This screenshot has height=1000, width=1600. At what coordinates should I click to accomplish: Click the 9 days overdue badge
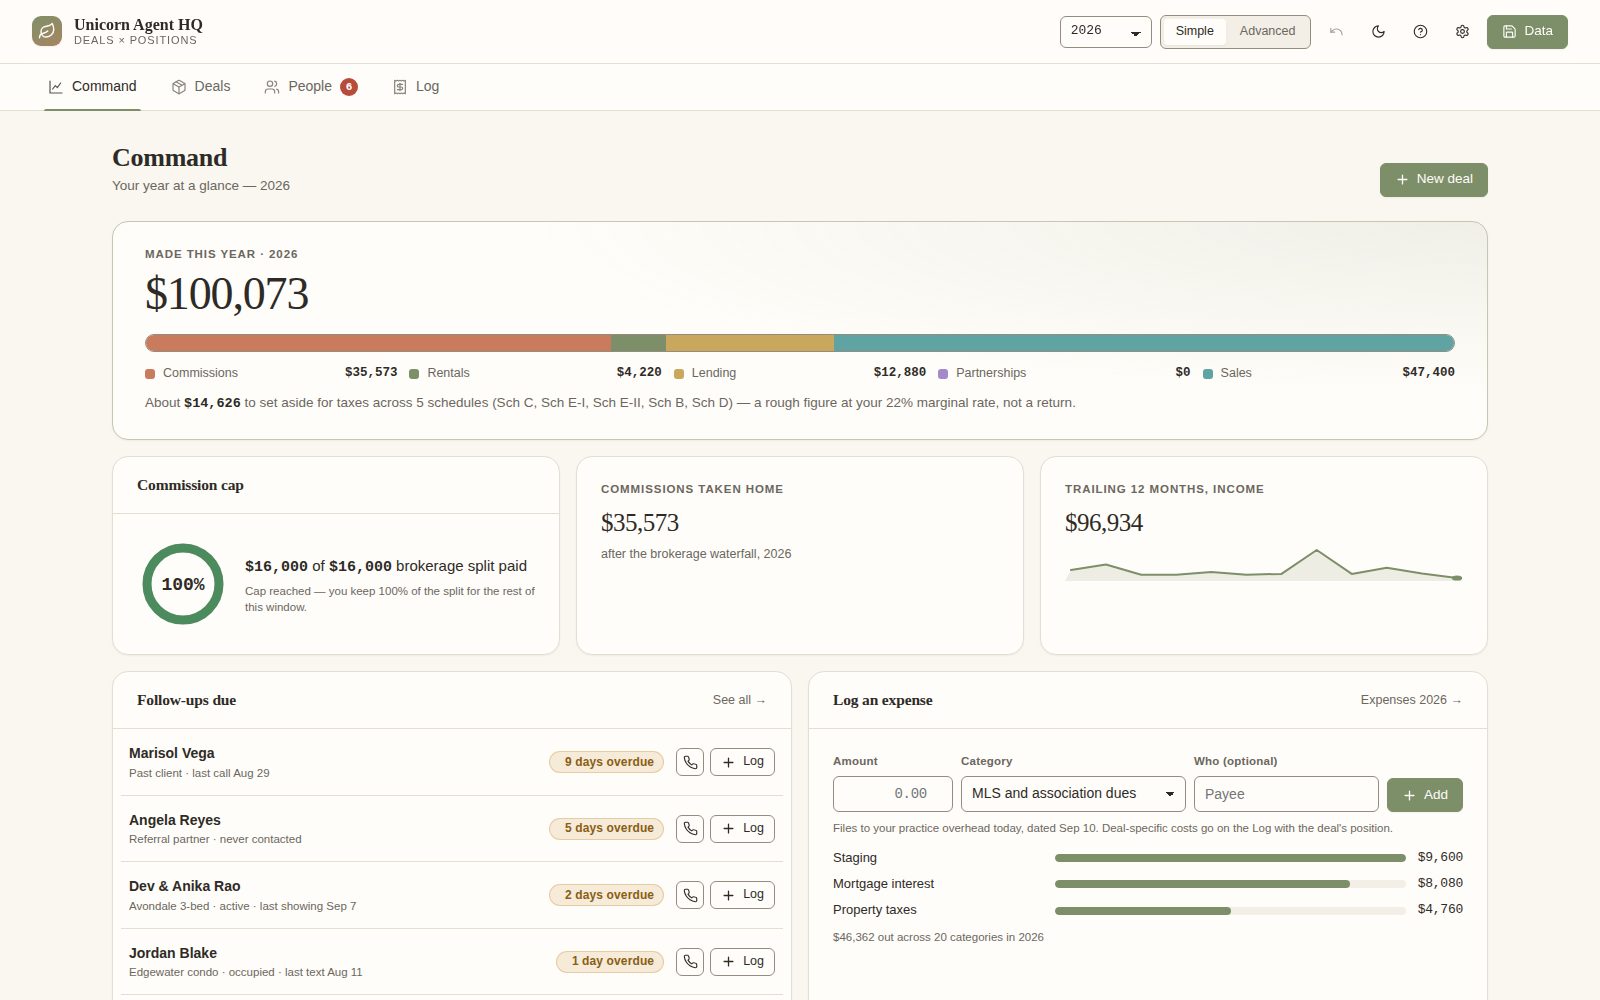tap(607, 762)
